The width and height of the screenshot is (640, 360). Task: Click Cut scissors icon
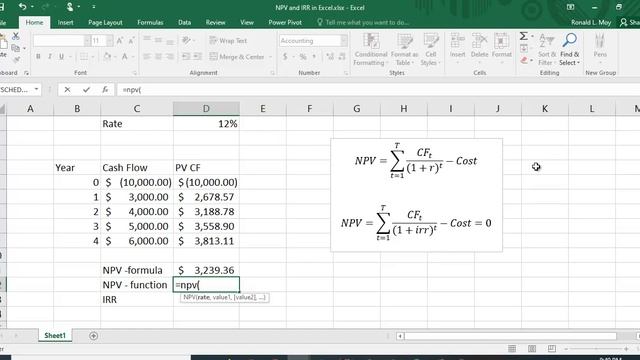coord(16,36)
